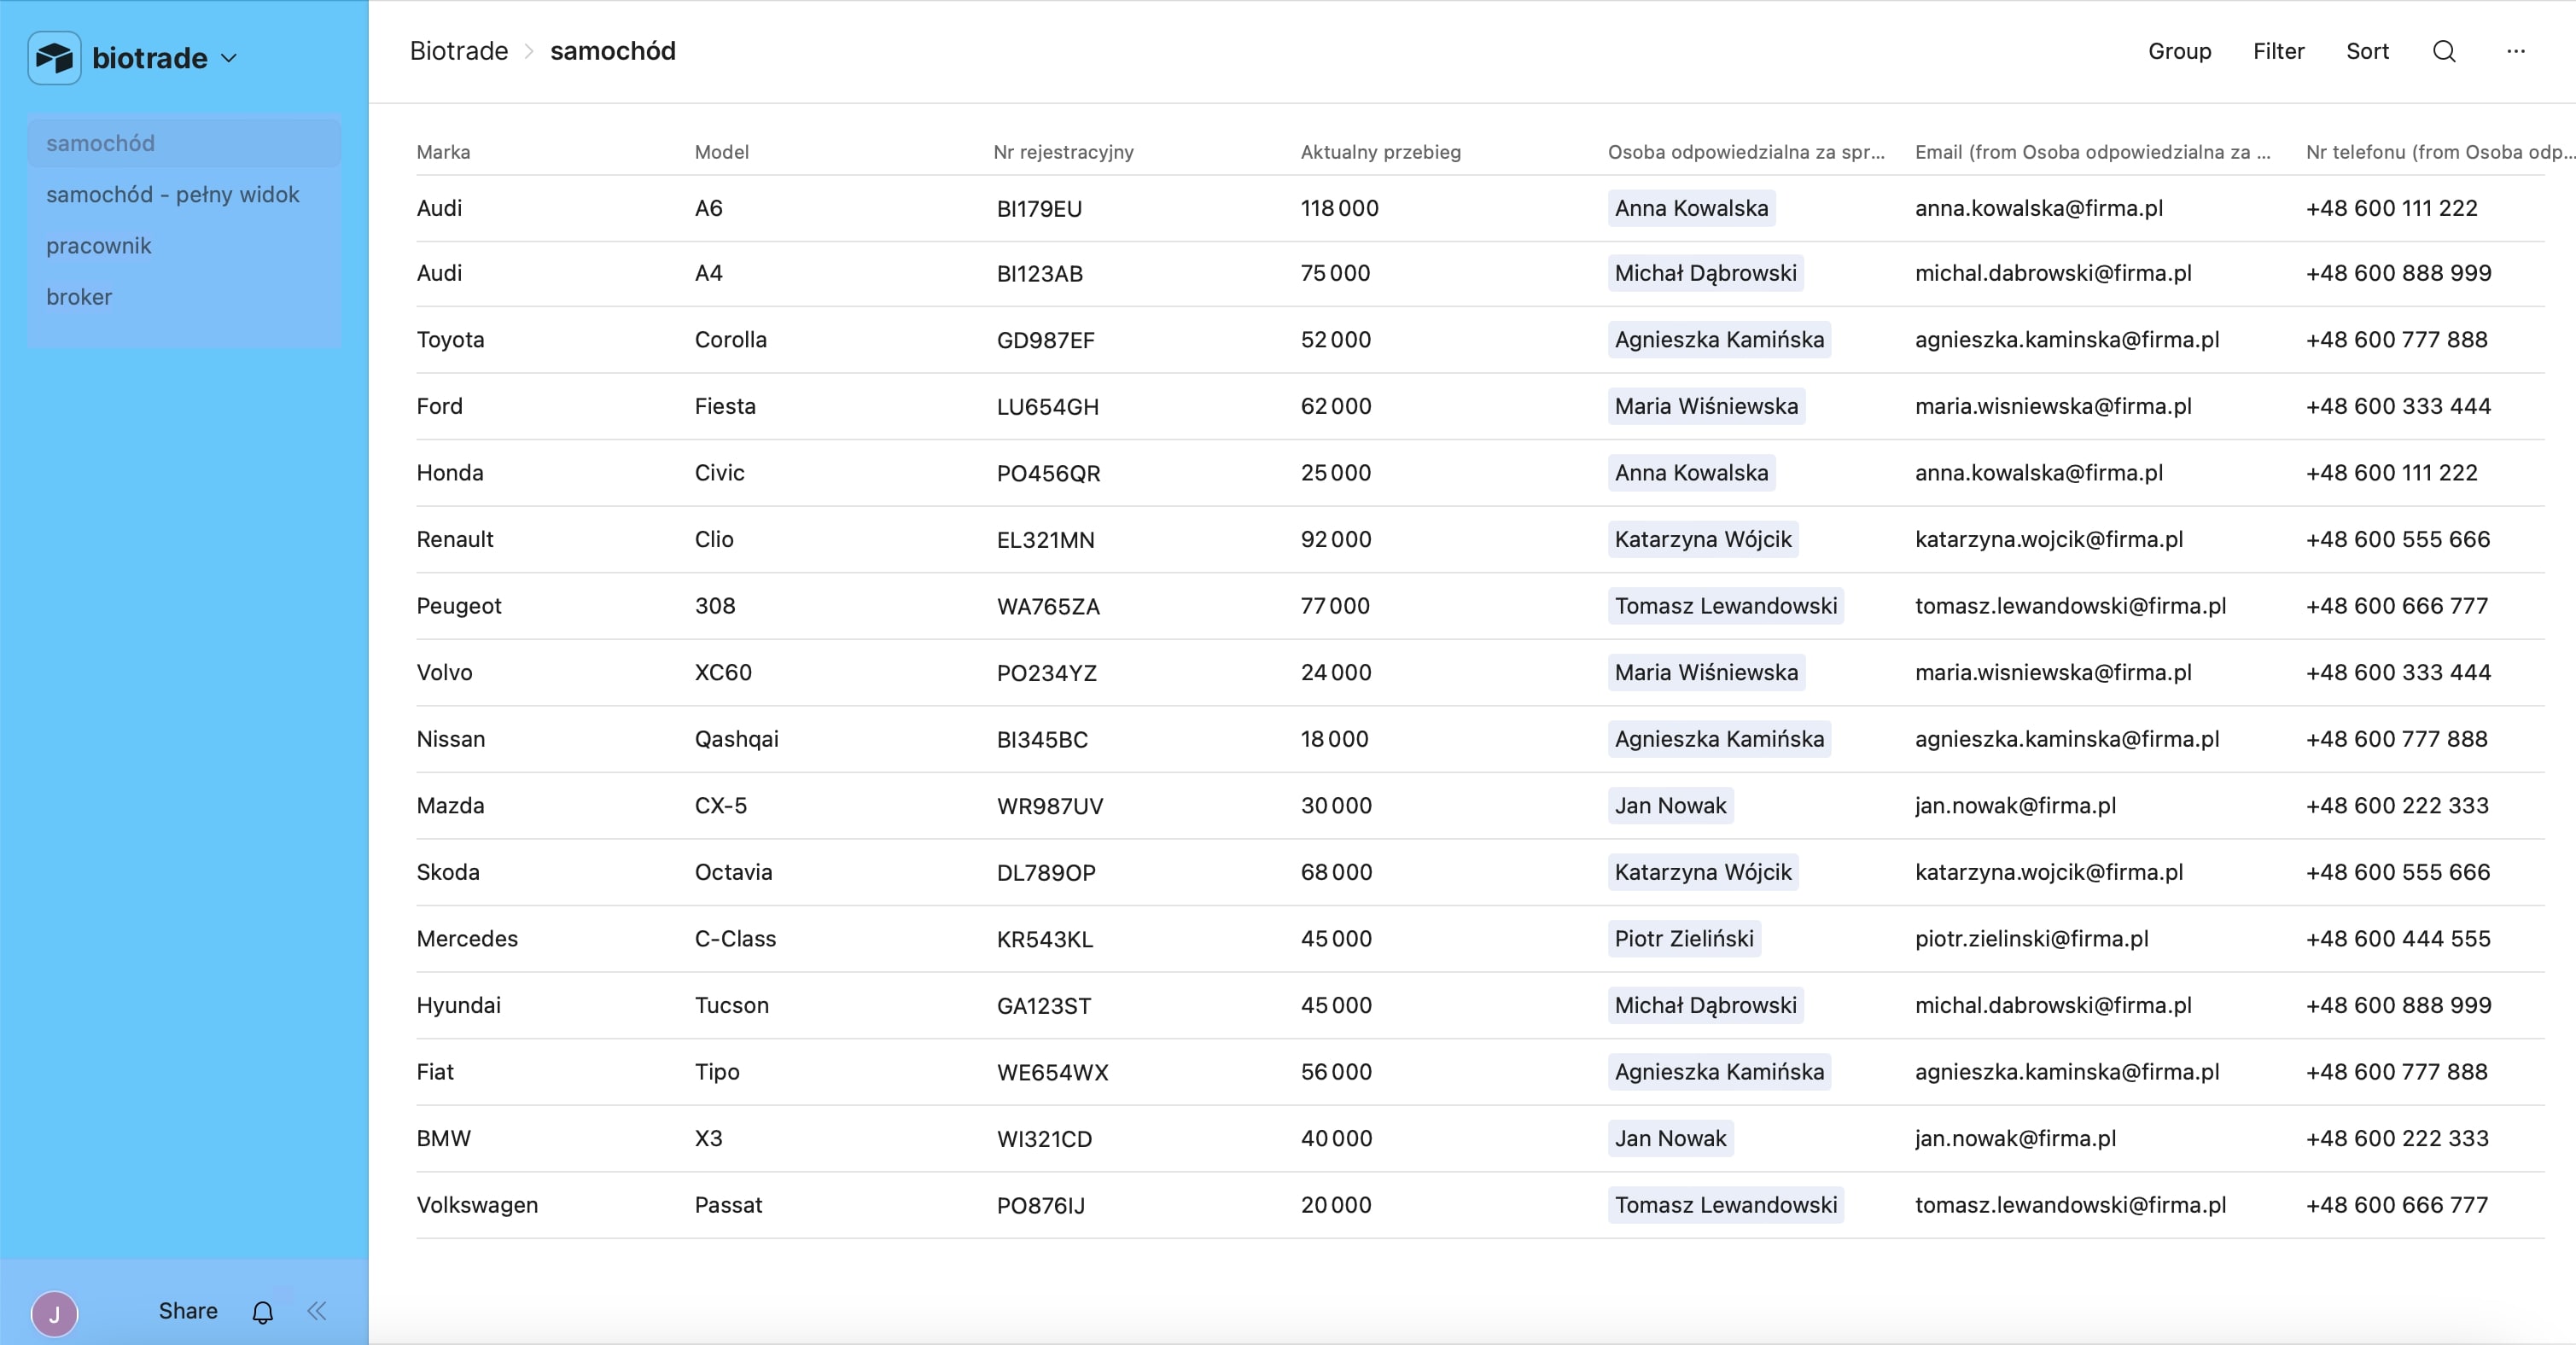Switch to the pracownik view
Viewport: 2576px width, 1345px height.
pos(184,245)
